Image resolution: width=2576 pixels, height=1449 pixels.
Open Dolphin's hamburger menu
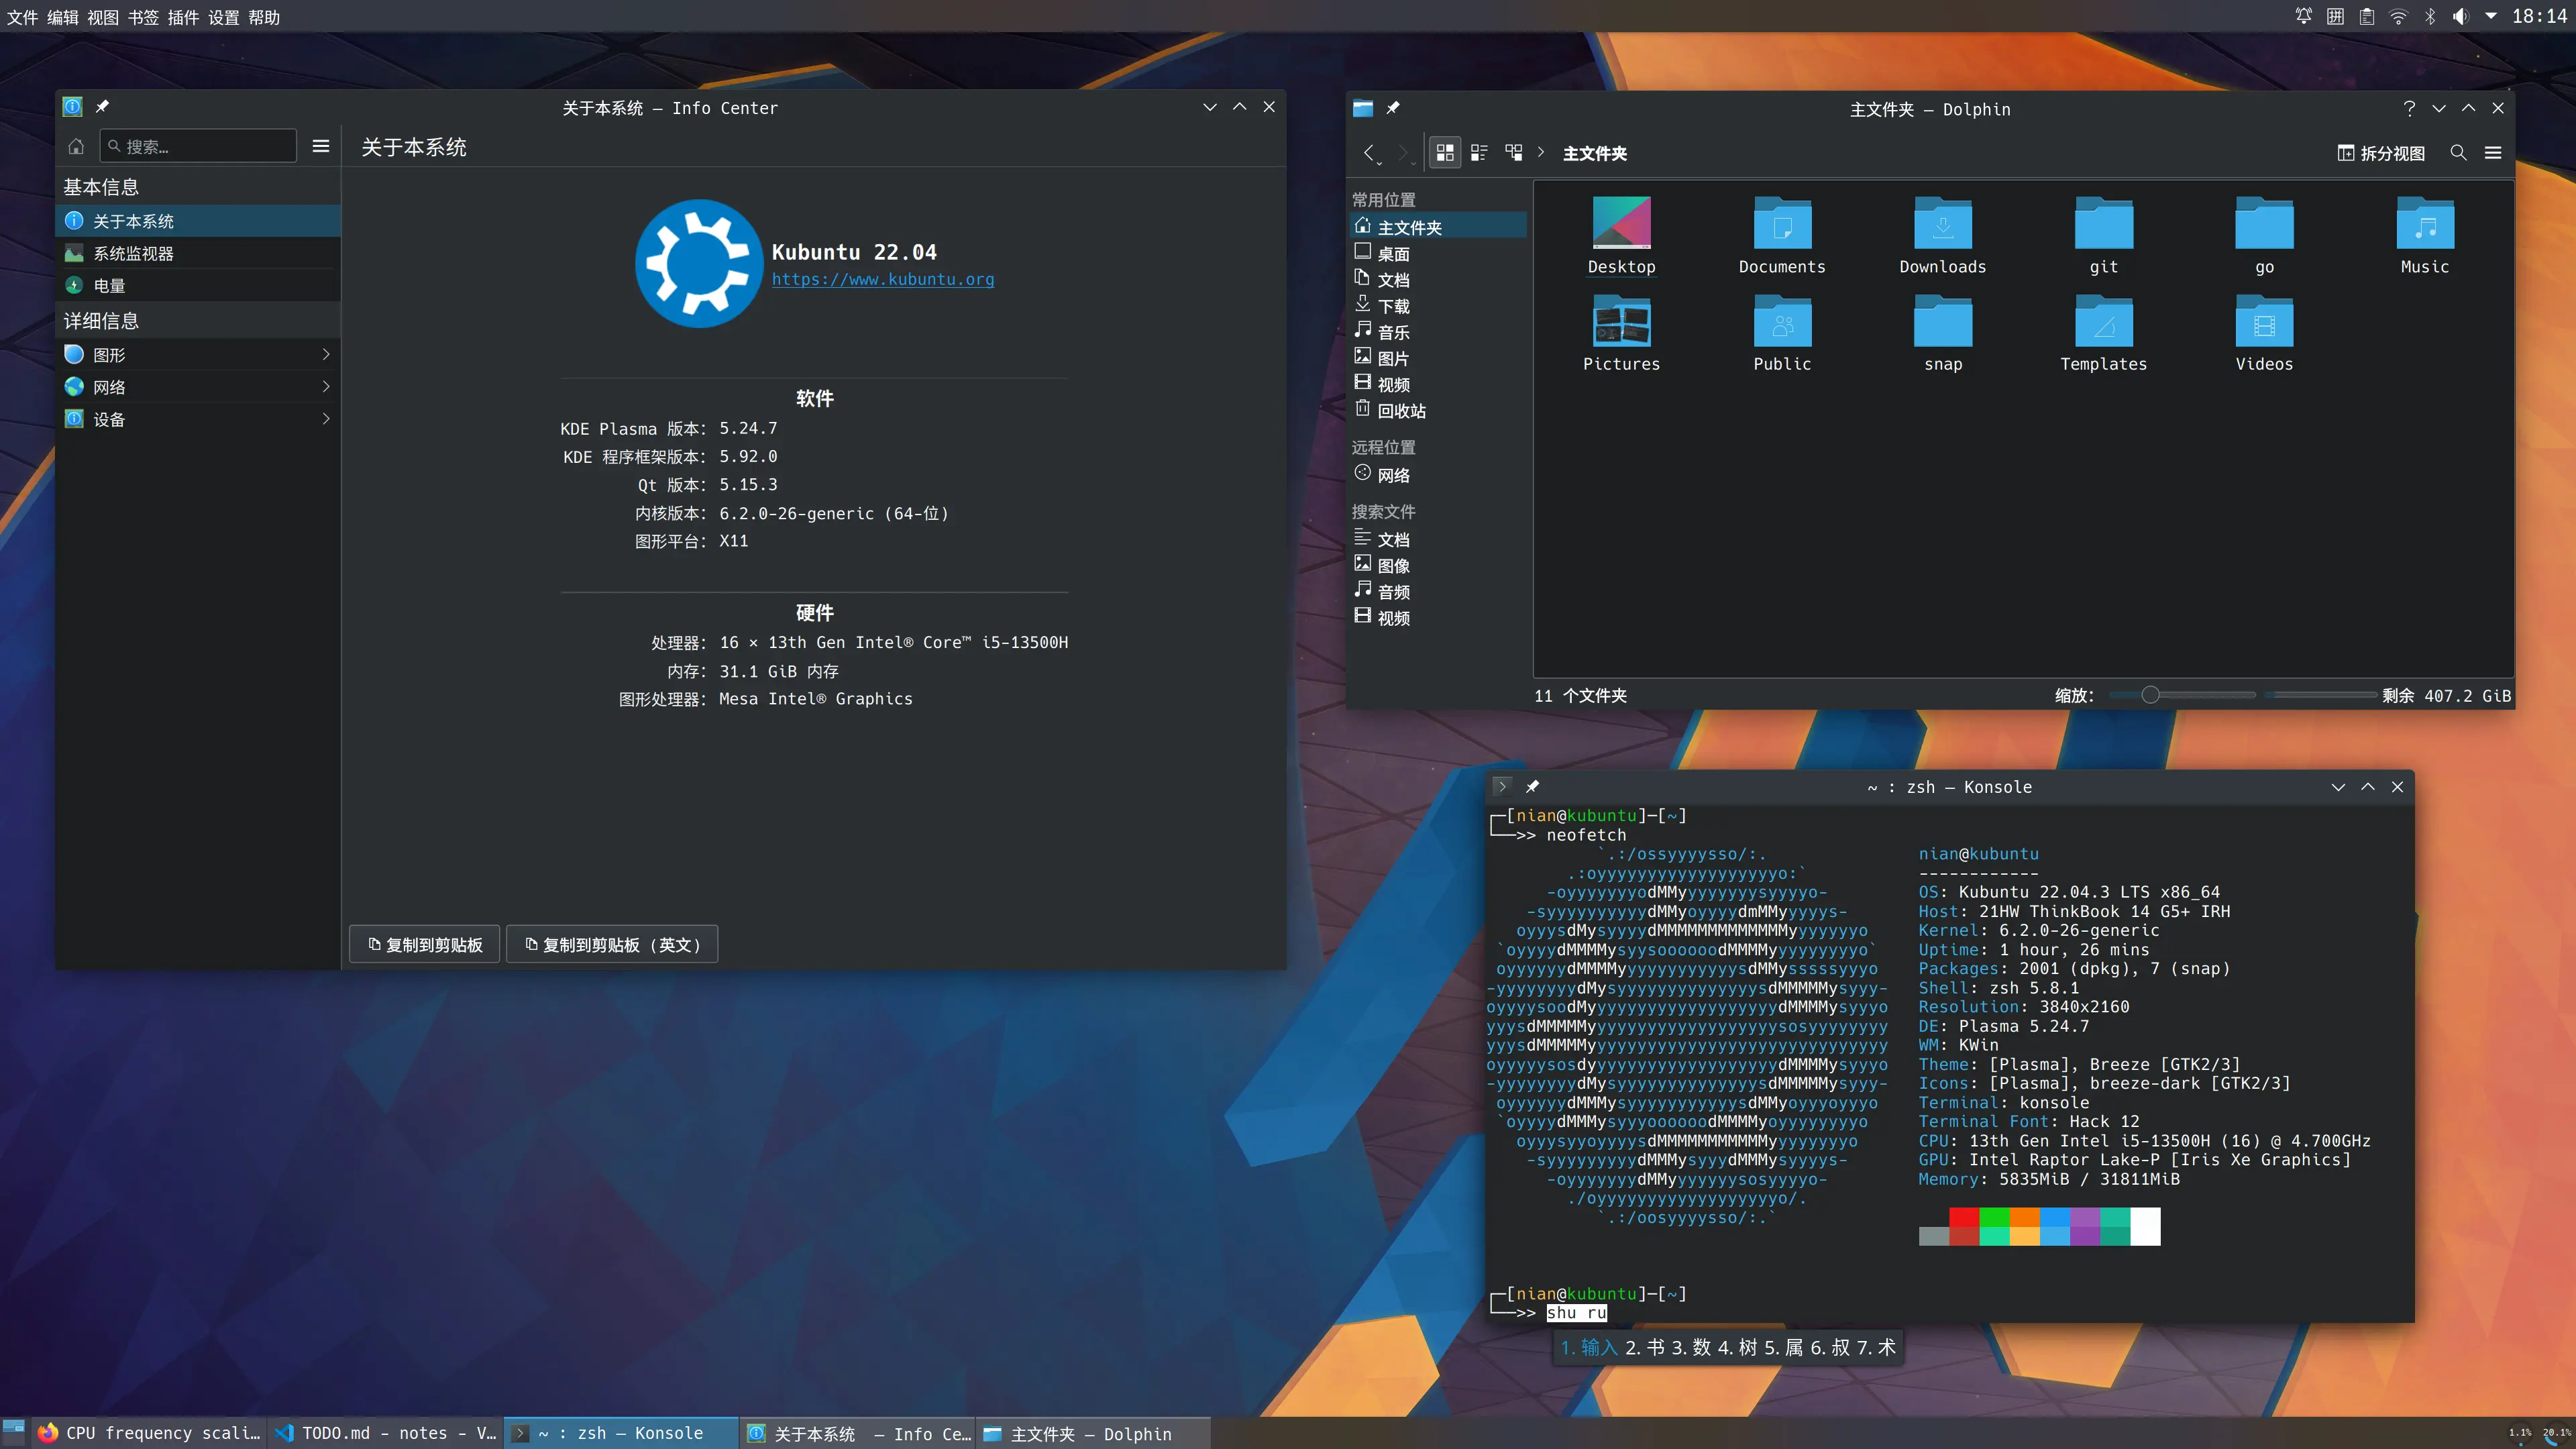tap(2493, 153)
